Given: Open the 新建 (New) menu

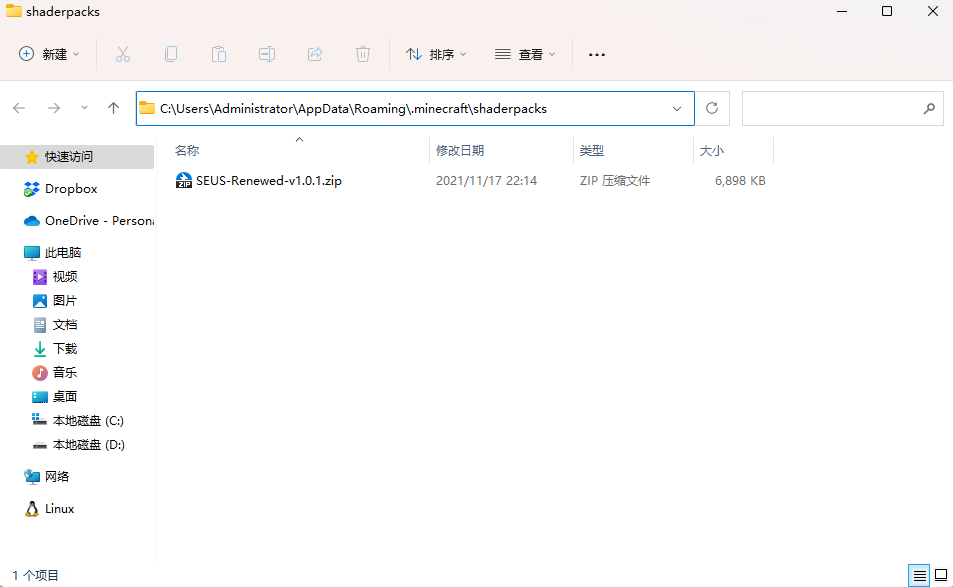Looking at the screenshot, I should click(49, 54).
